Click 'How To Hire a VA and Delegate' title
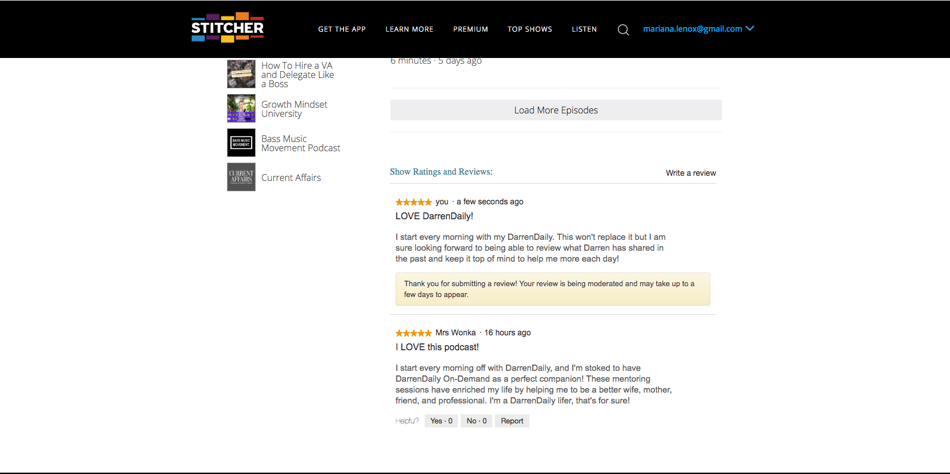Viewport: 950px width, 474px height. coord(297,75)
